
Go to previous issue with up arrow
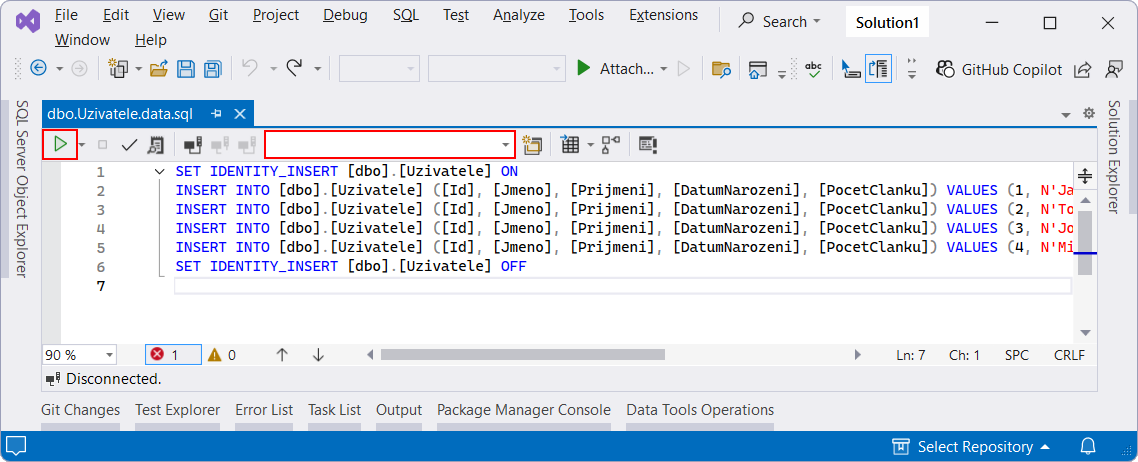click(282, 355)
